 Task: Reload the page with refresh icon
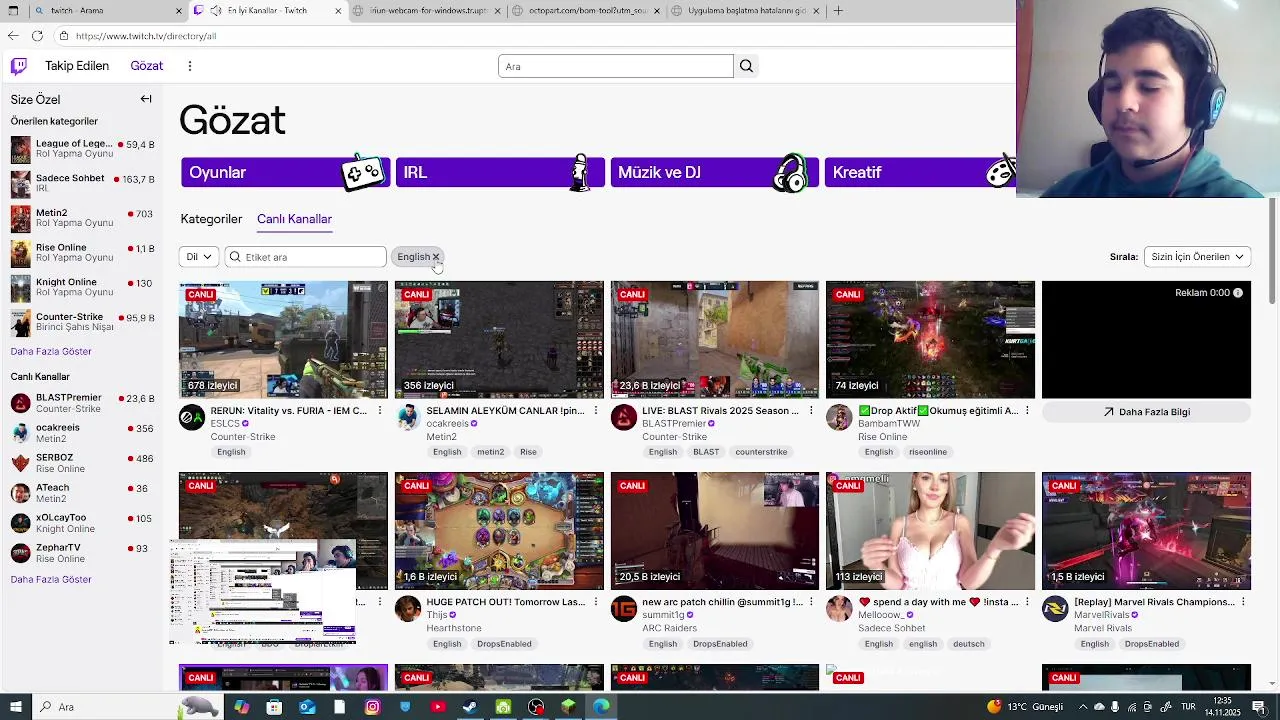click(x=37, y=35)
